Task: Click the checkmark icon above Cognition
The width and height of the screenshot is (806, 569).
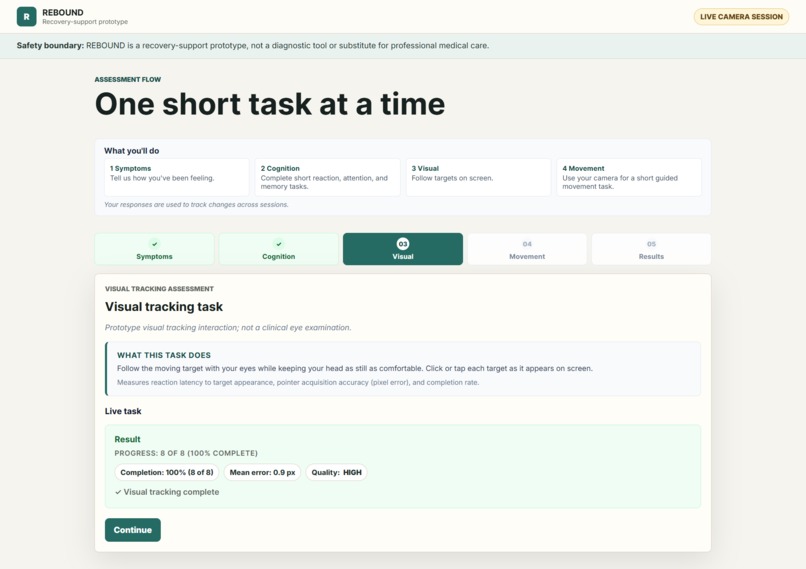Action: click(x=279, y=244)
